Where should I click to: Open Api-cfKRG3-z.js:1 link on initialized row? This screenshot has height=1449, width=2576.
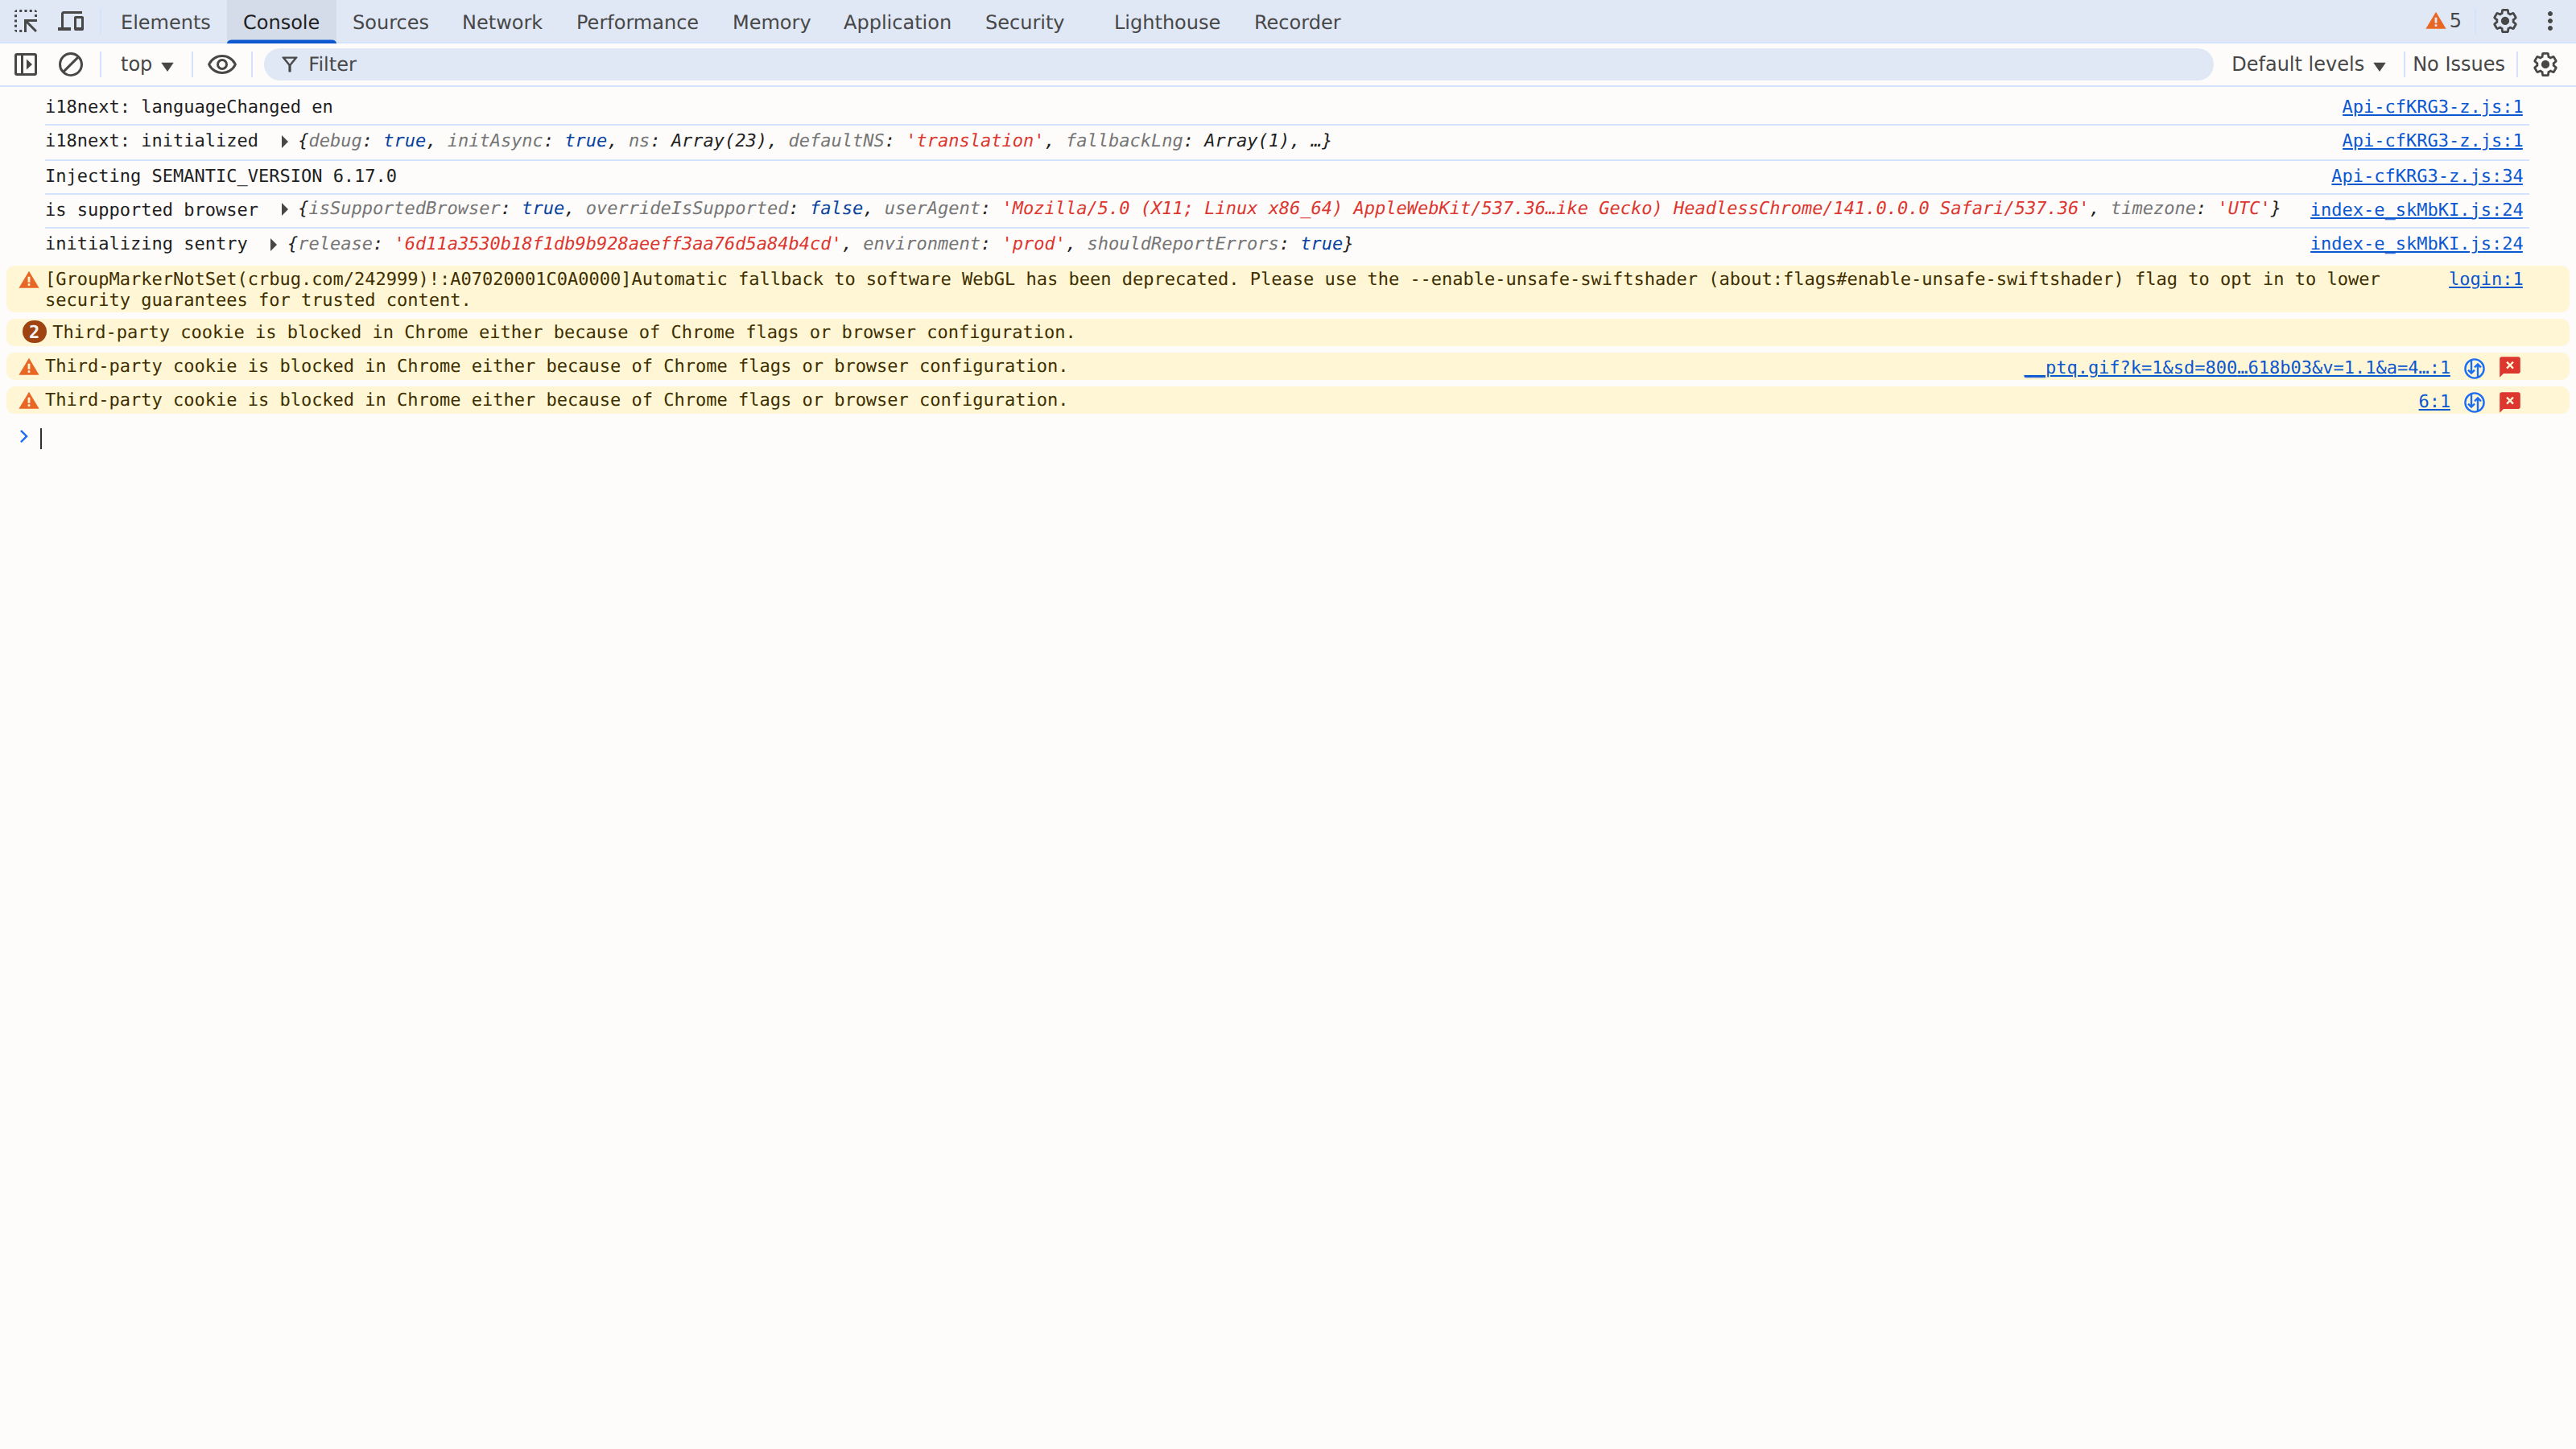[2432, 141]
